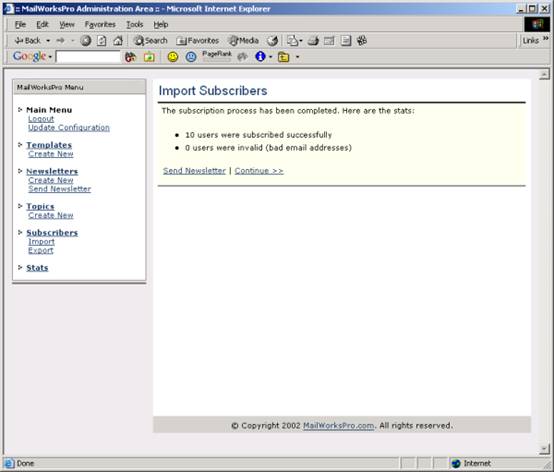Click Create New under Templates
Viewport: 554px width, 472px height.
tap(51, 154)
